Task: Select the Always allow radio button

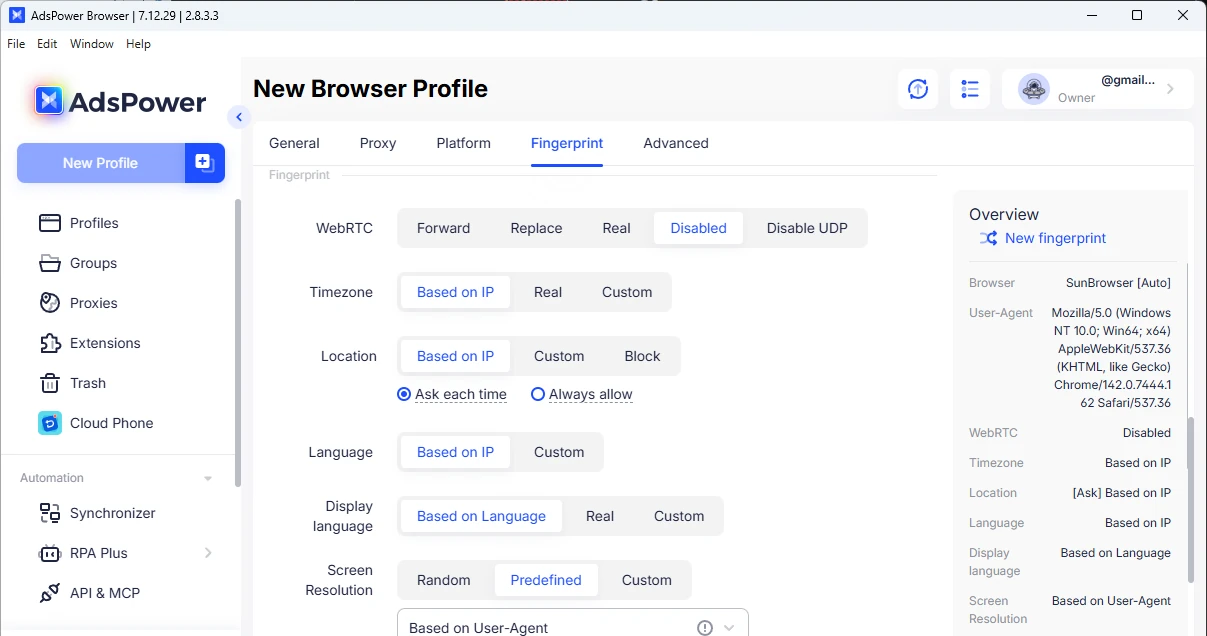Action: click(538, 394)
